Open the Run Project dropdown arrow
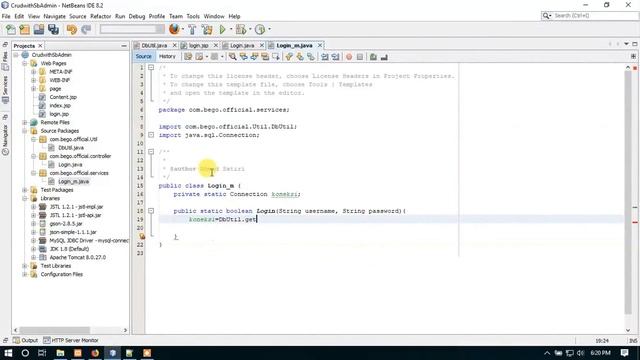 231,29
